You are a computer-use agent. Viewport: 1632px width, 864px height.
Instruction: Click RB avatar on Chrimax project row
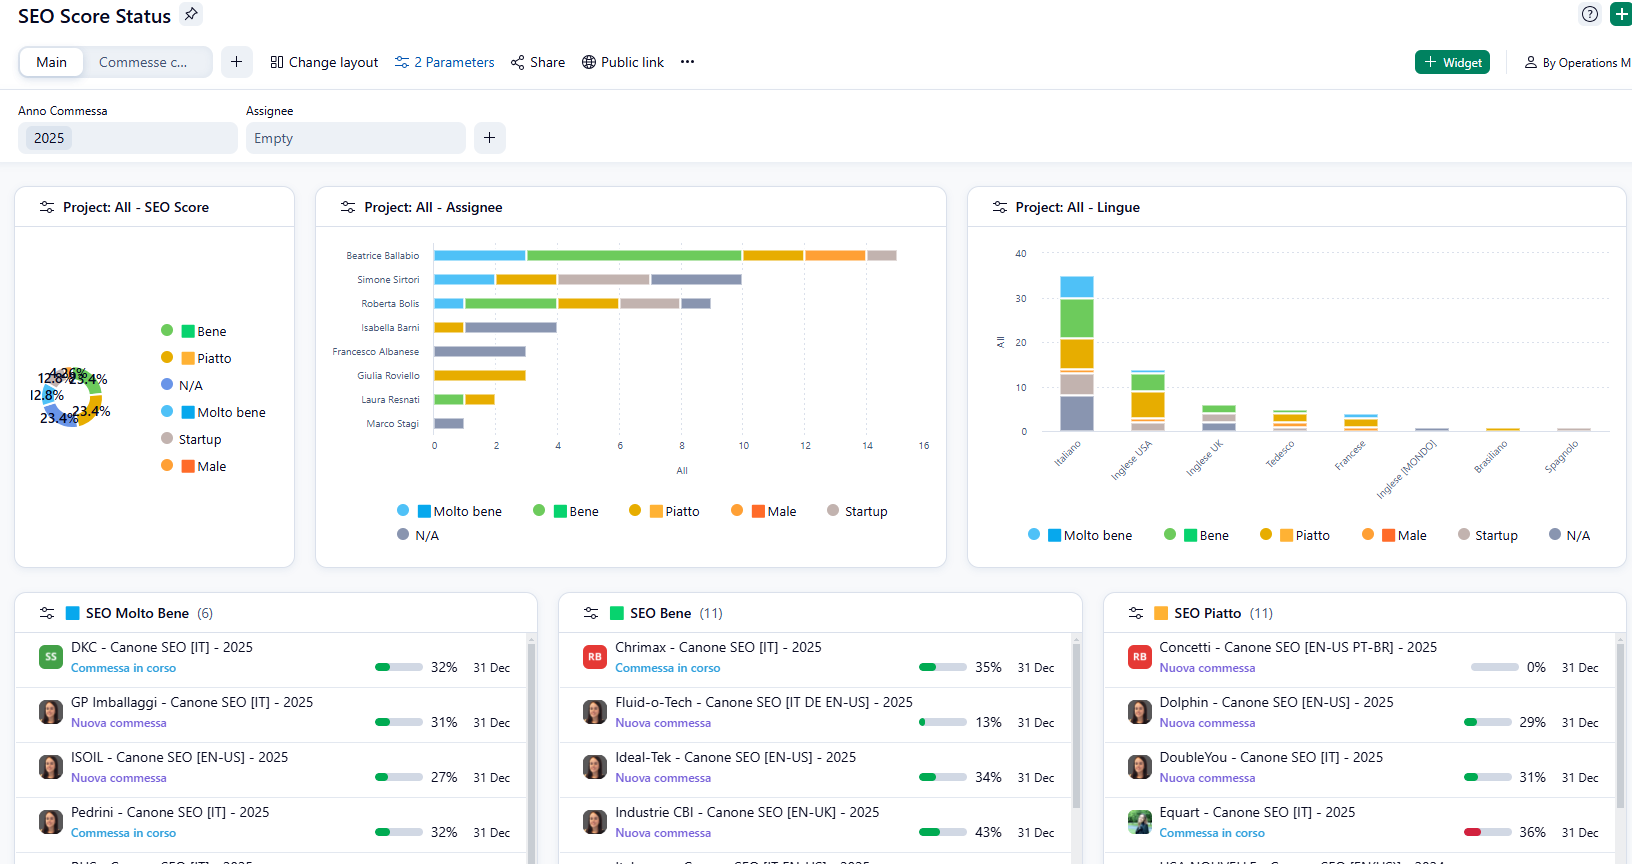(595, 657)
